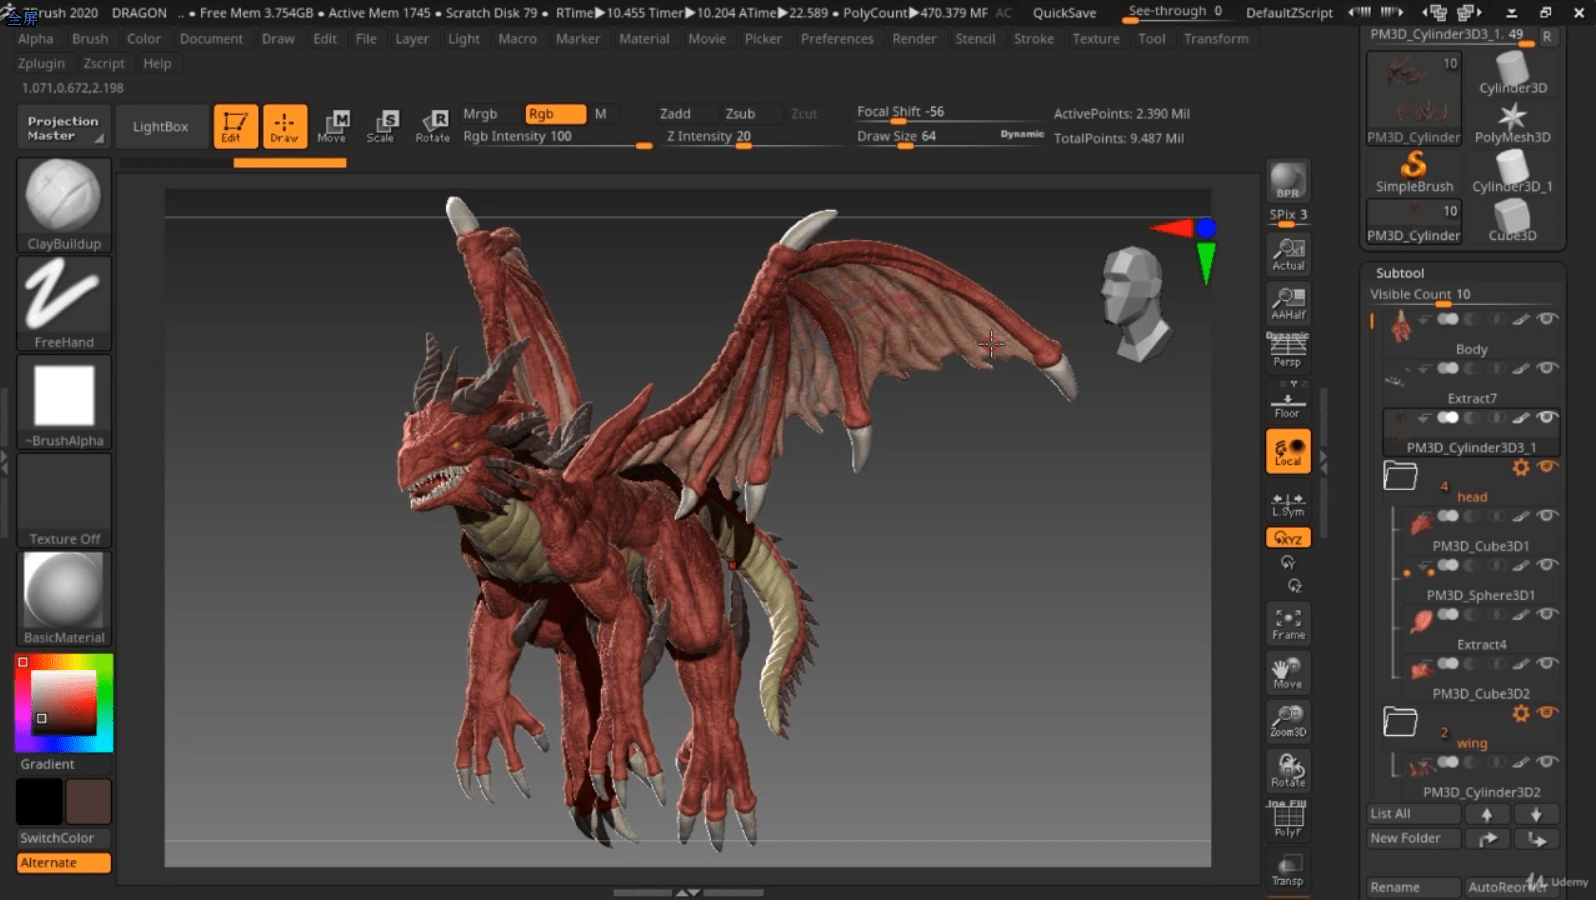Set Actual size view
This screenshot has height=900, width=1596.
(x=1288, y=254)
